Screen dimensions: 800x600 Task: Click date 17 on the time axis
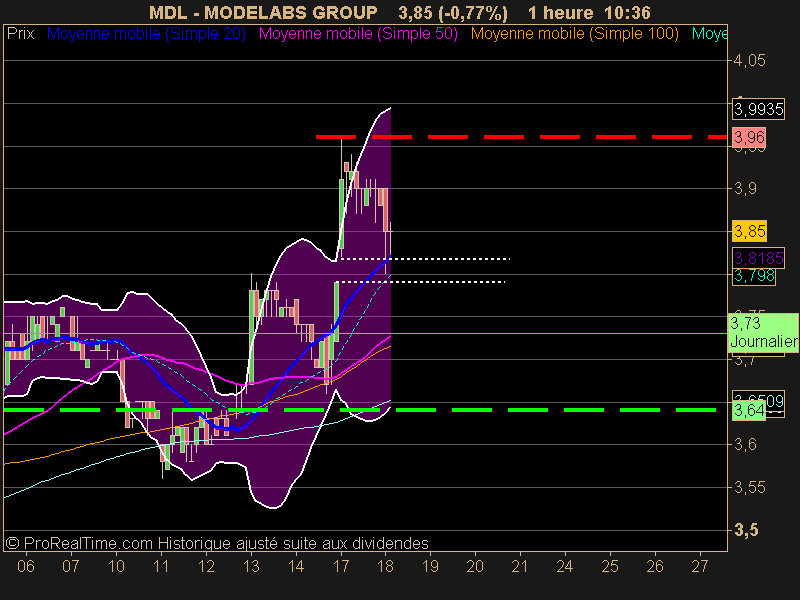point(341,566)
